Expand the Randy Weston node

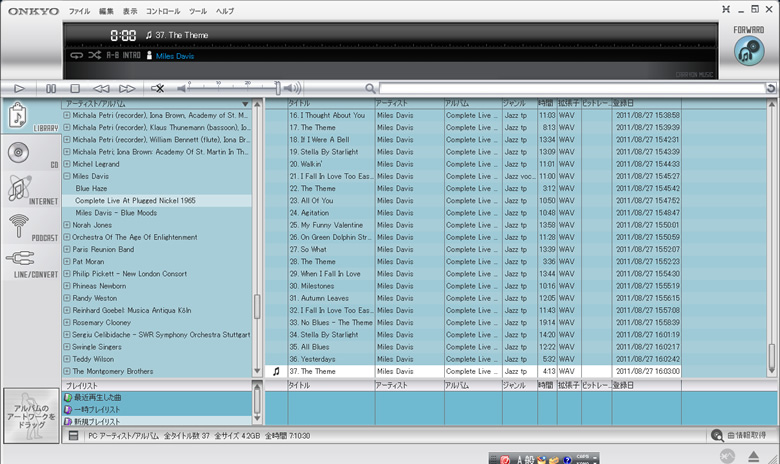coord(67,298)
